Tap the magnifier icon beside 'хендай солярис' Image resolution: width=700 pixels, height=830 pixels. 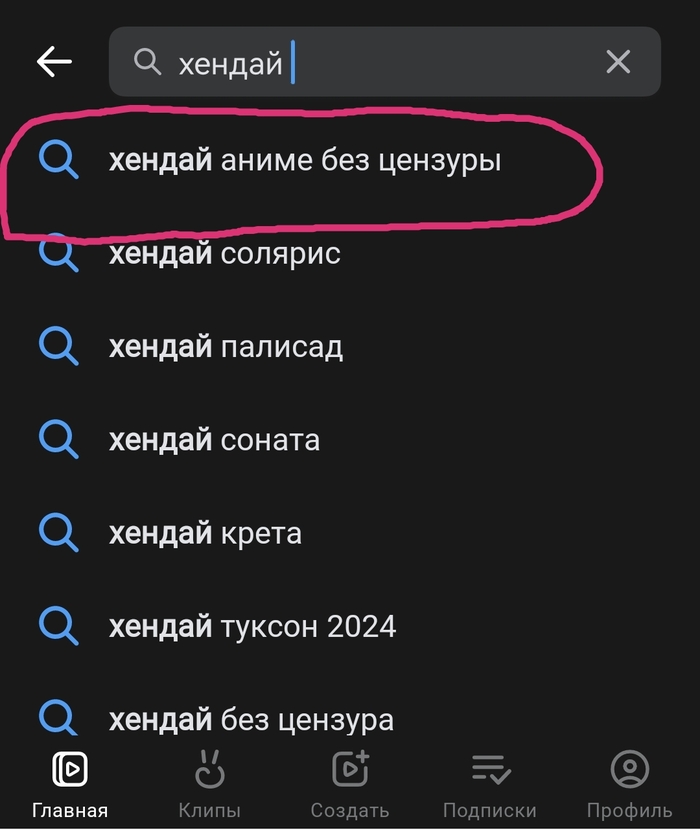[60, 254]
